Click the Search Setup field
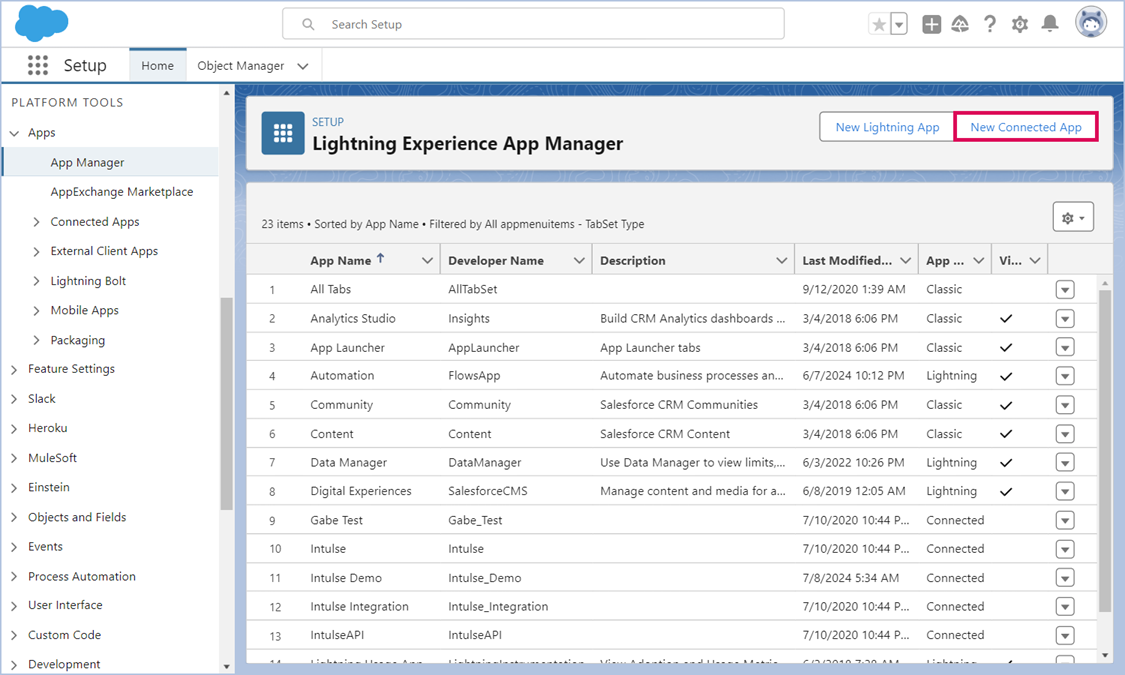The image size is (1125, 675). click(x=533, y=24)
